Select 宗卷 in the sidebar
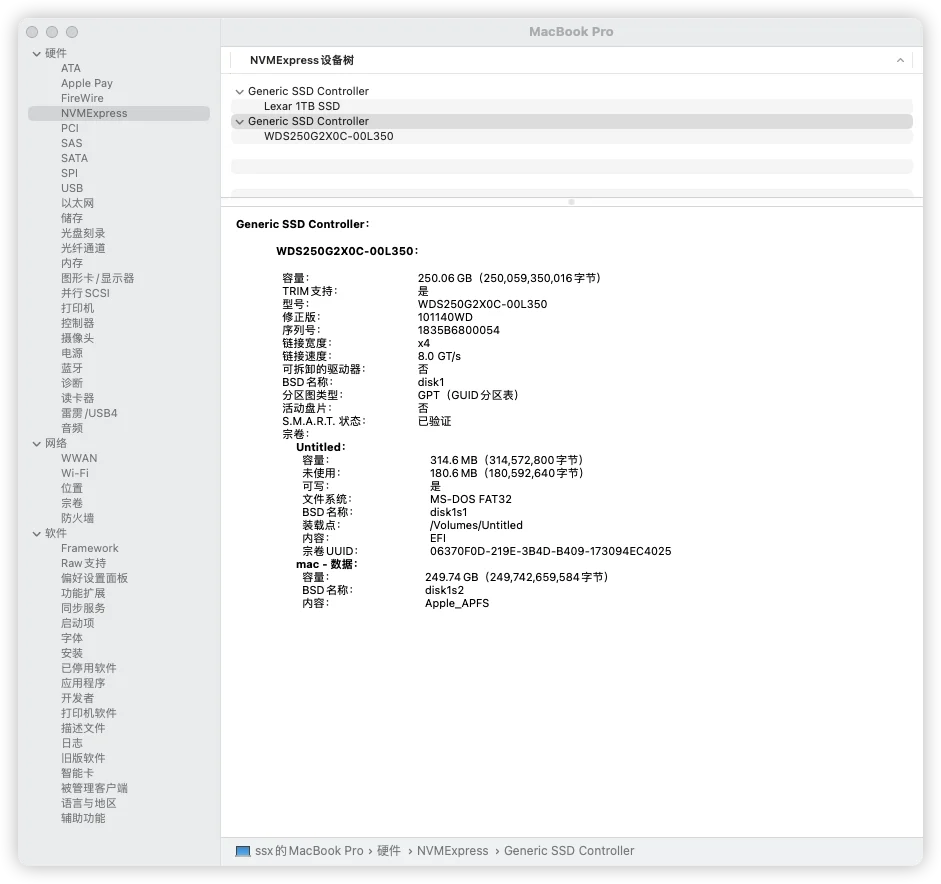The width and height of the screenshot is (941, 884). (x=72, y=504)
